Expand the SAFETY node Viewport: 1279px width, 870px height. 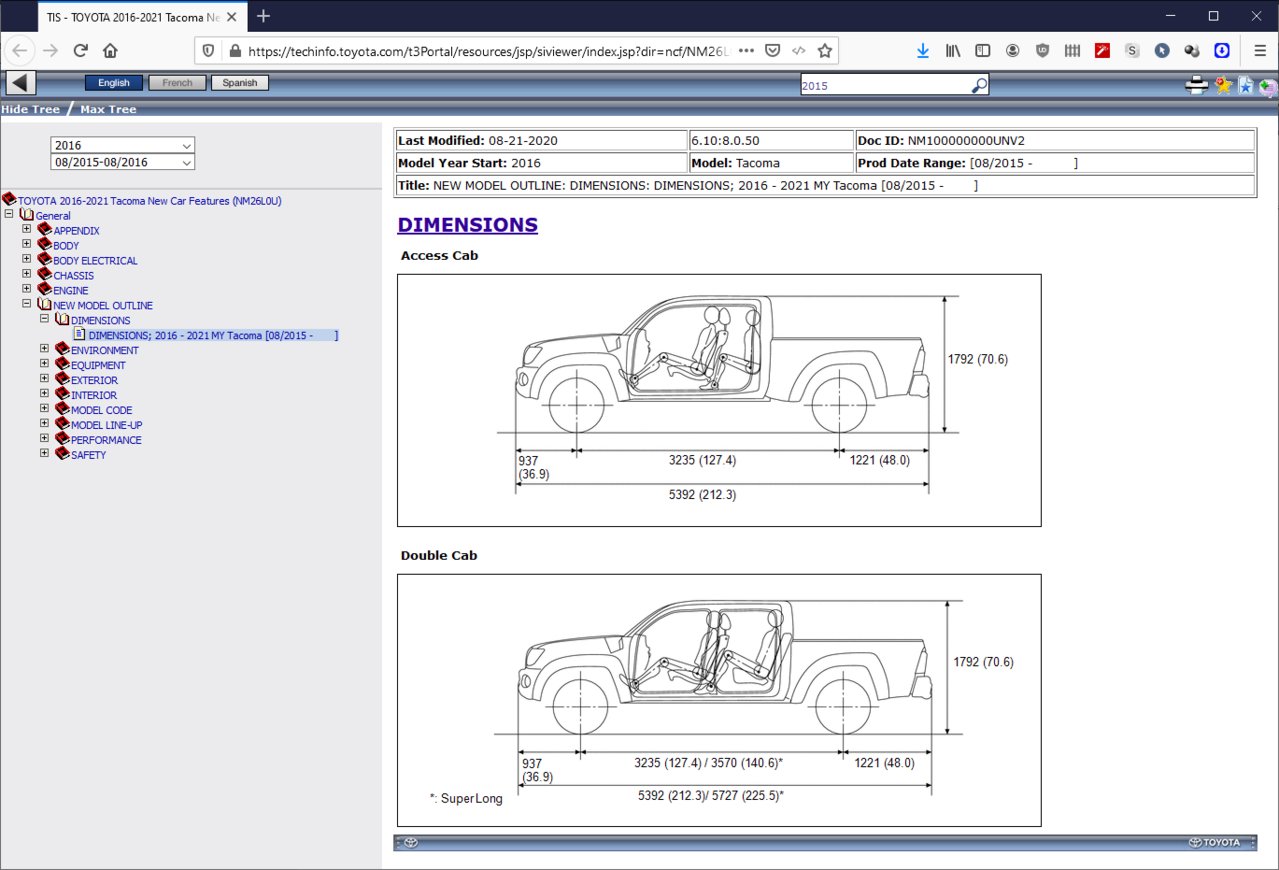pyautogui.click(x=44, y=454)
